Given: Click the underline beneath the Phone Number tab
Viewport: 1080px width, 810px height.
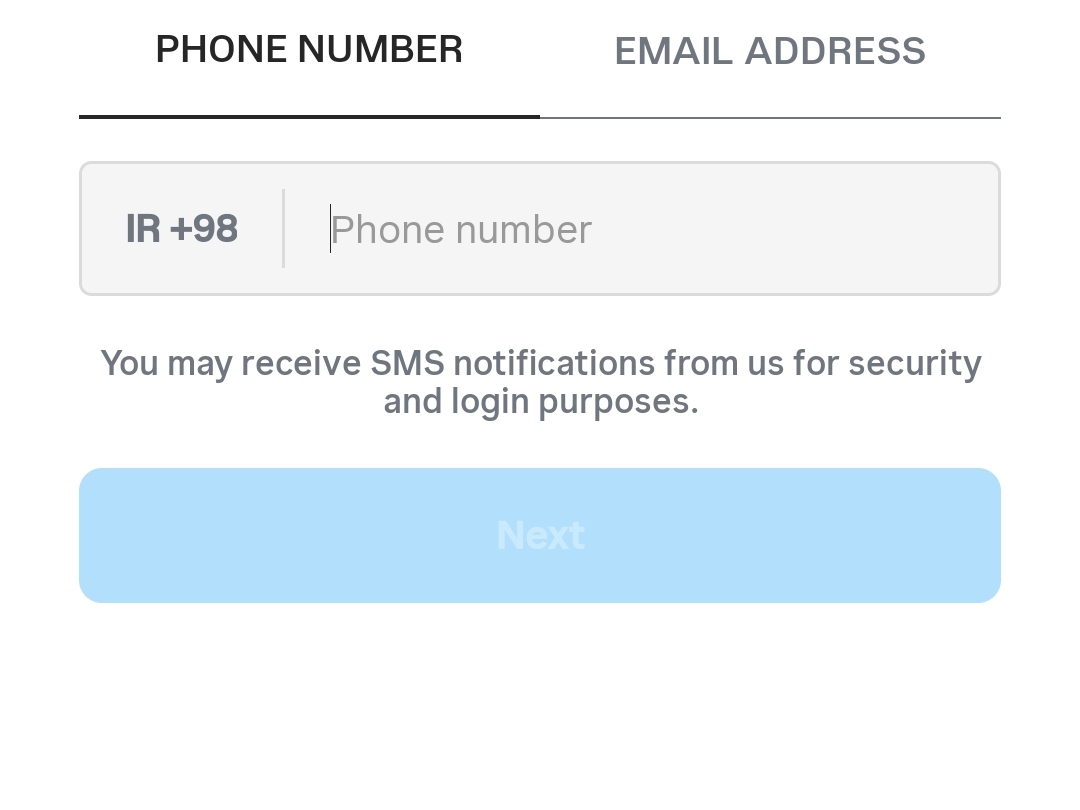Looking at the screenshot, I should (x=309, y=117).
